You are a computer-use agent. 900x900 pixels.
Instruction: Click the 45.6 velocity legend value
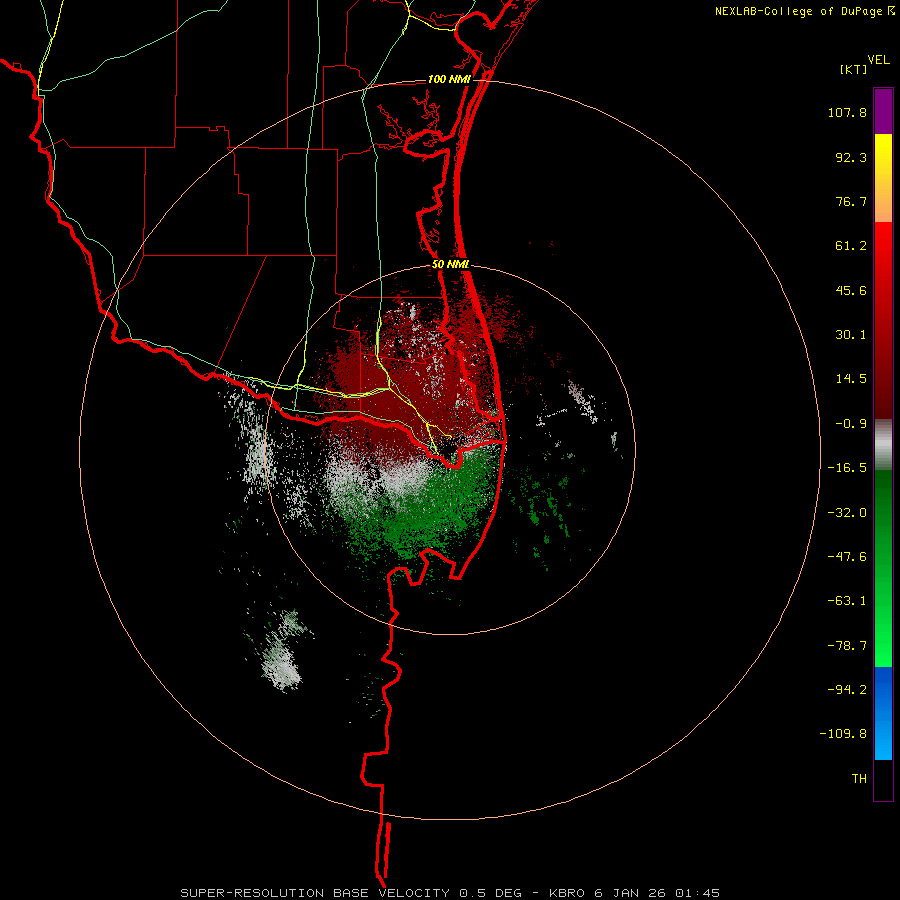[x=851, y=290]
